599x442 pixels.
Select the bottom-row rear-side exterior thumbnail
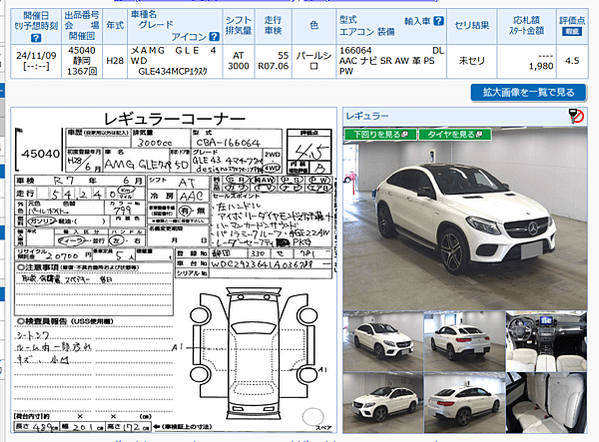[x=465, y=403]
